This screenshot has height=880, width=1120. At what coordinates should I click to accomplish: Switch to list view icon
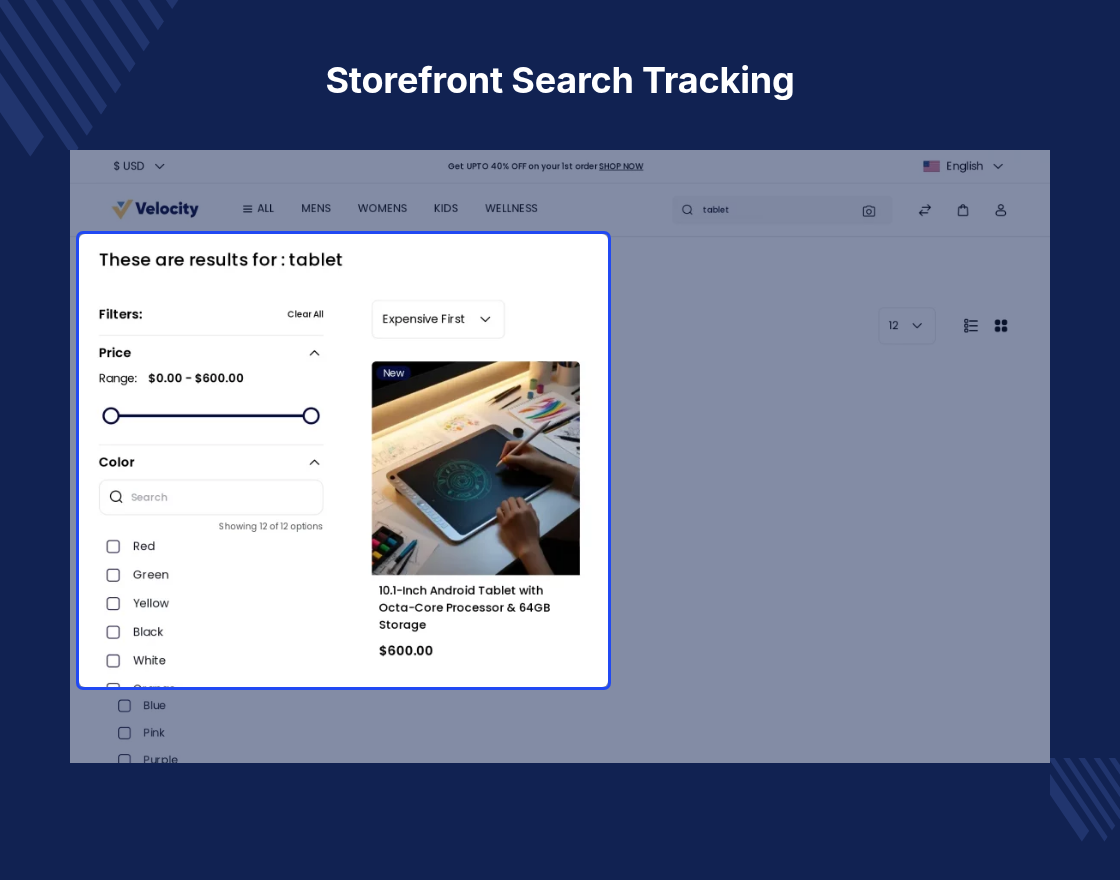pyautogui.click(x=971, y=326)
